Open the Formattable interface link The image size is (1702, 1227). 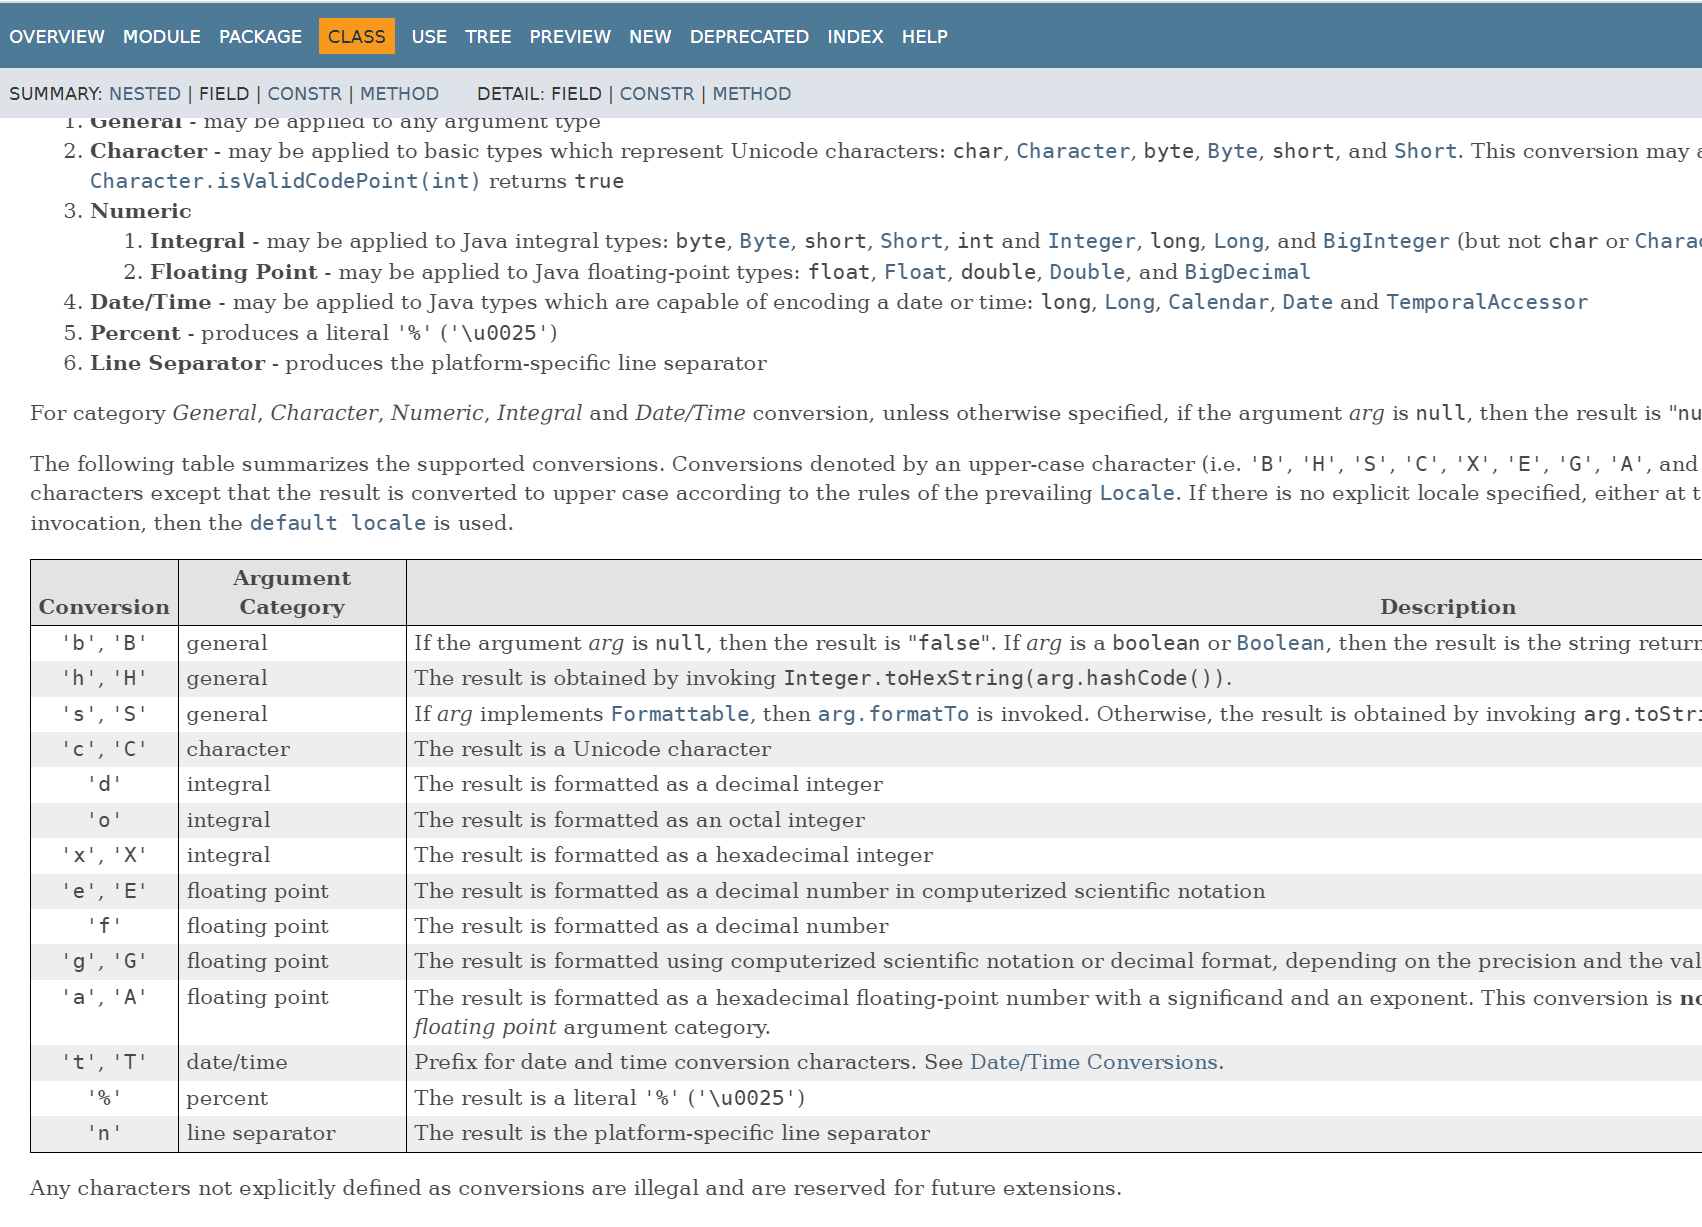[680, 714]
